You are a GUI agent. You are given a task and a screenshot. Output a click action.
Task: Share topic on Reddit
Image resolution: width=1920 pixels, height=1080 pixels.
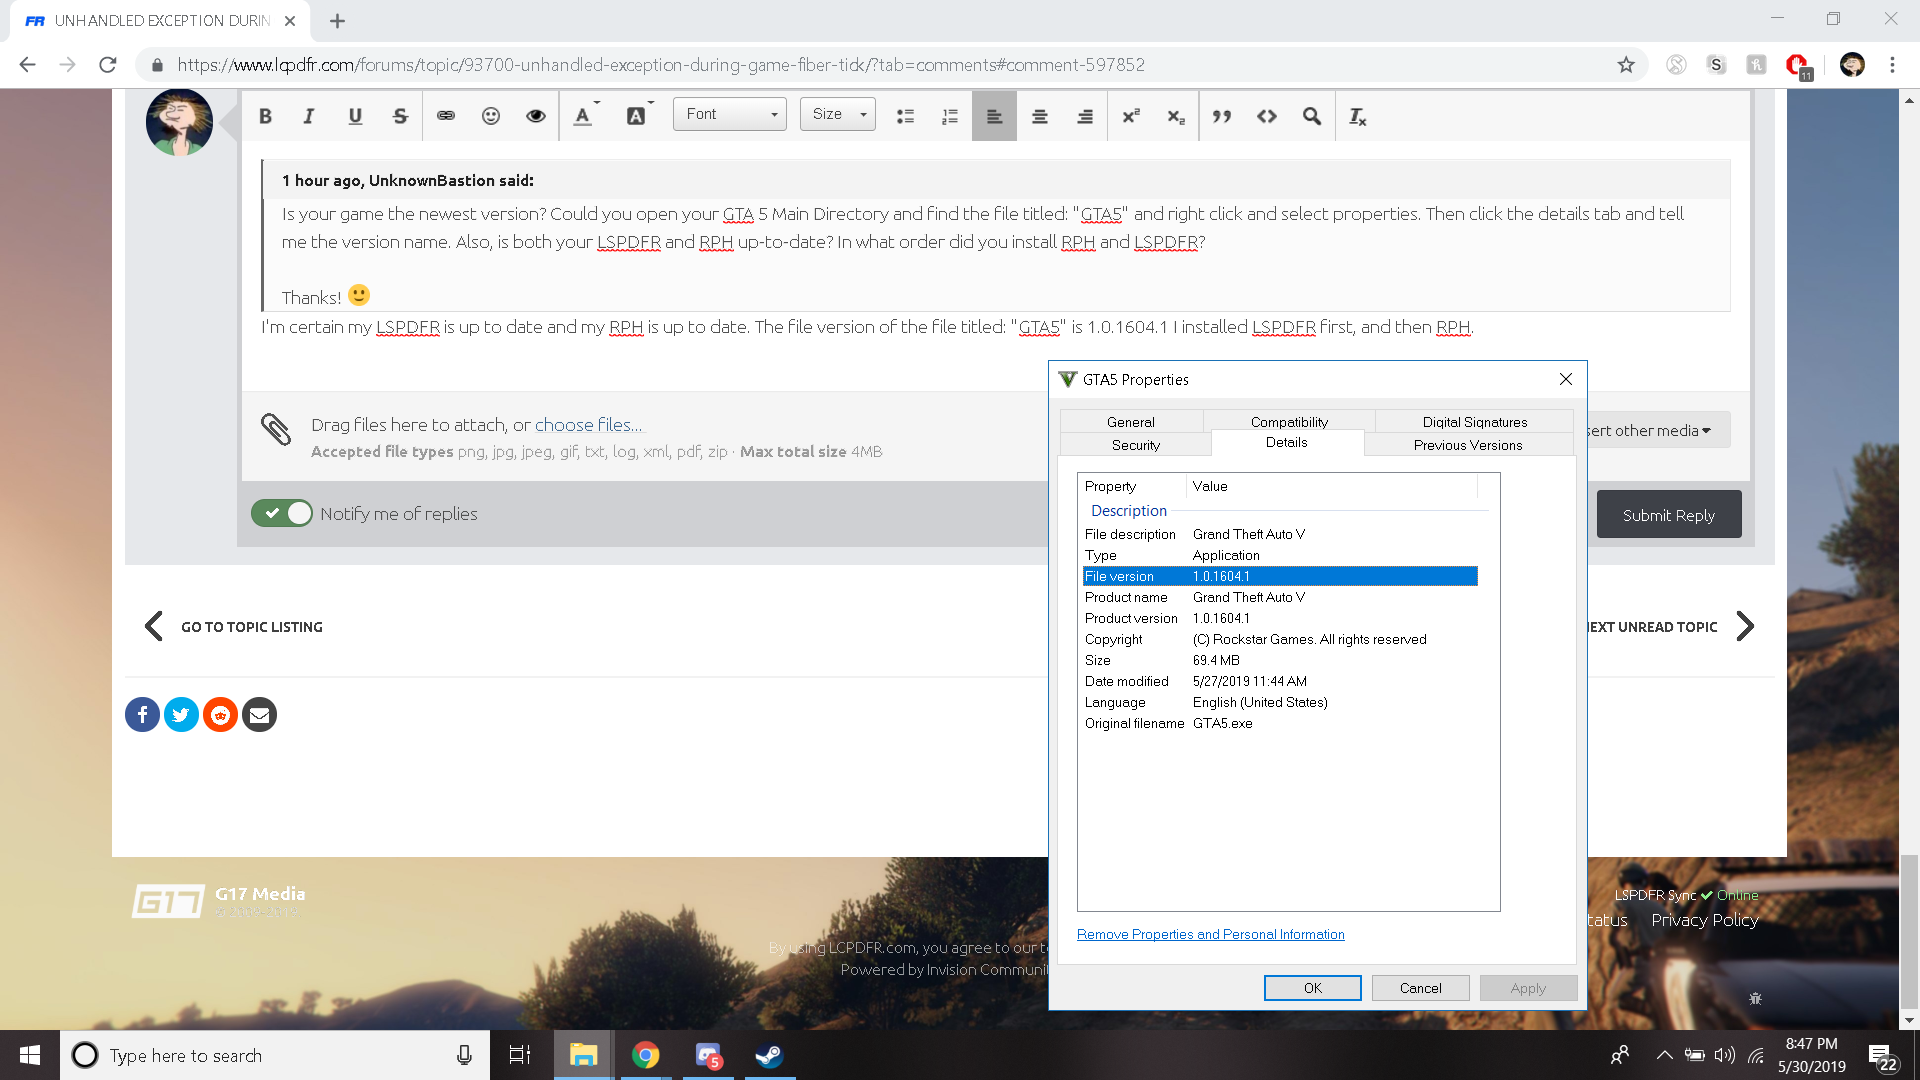tap(220, 714)
